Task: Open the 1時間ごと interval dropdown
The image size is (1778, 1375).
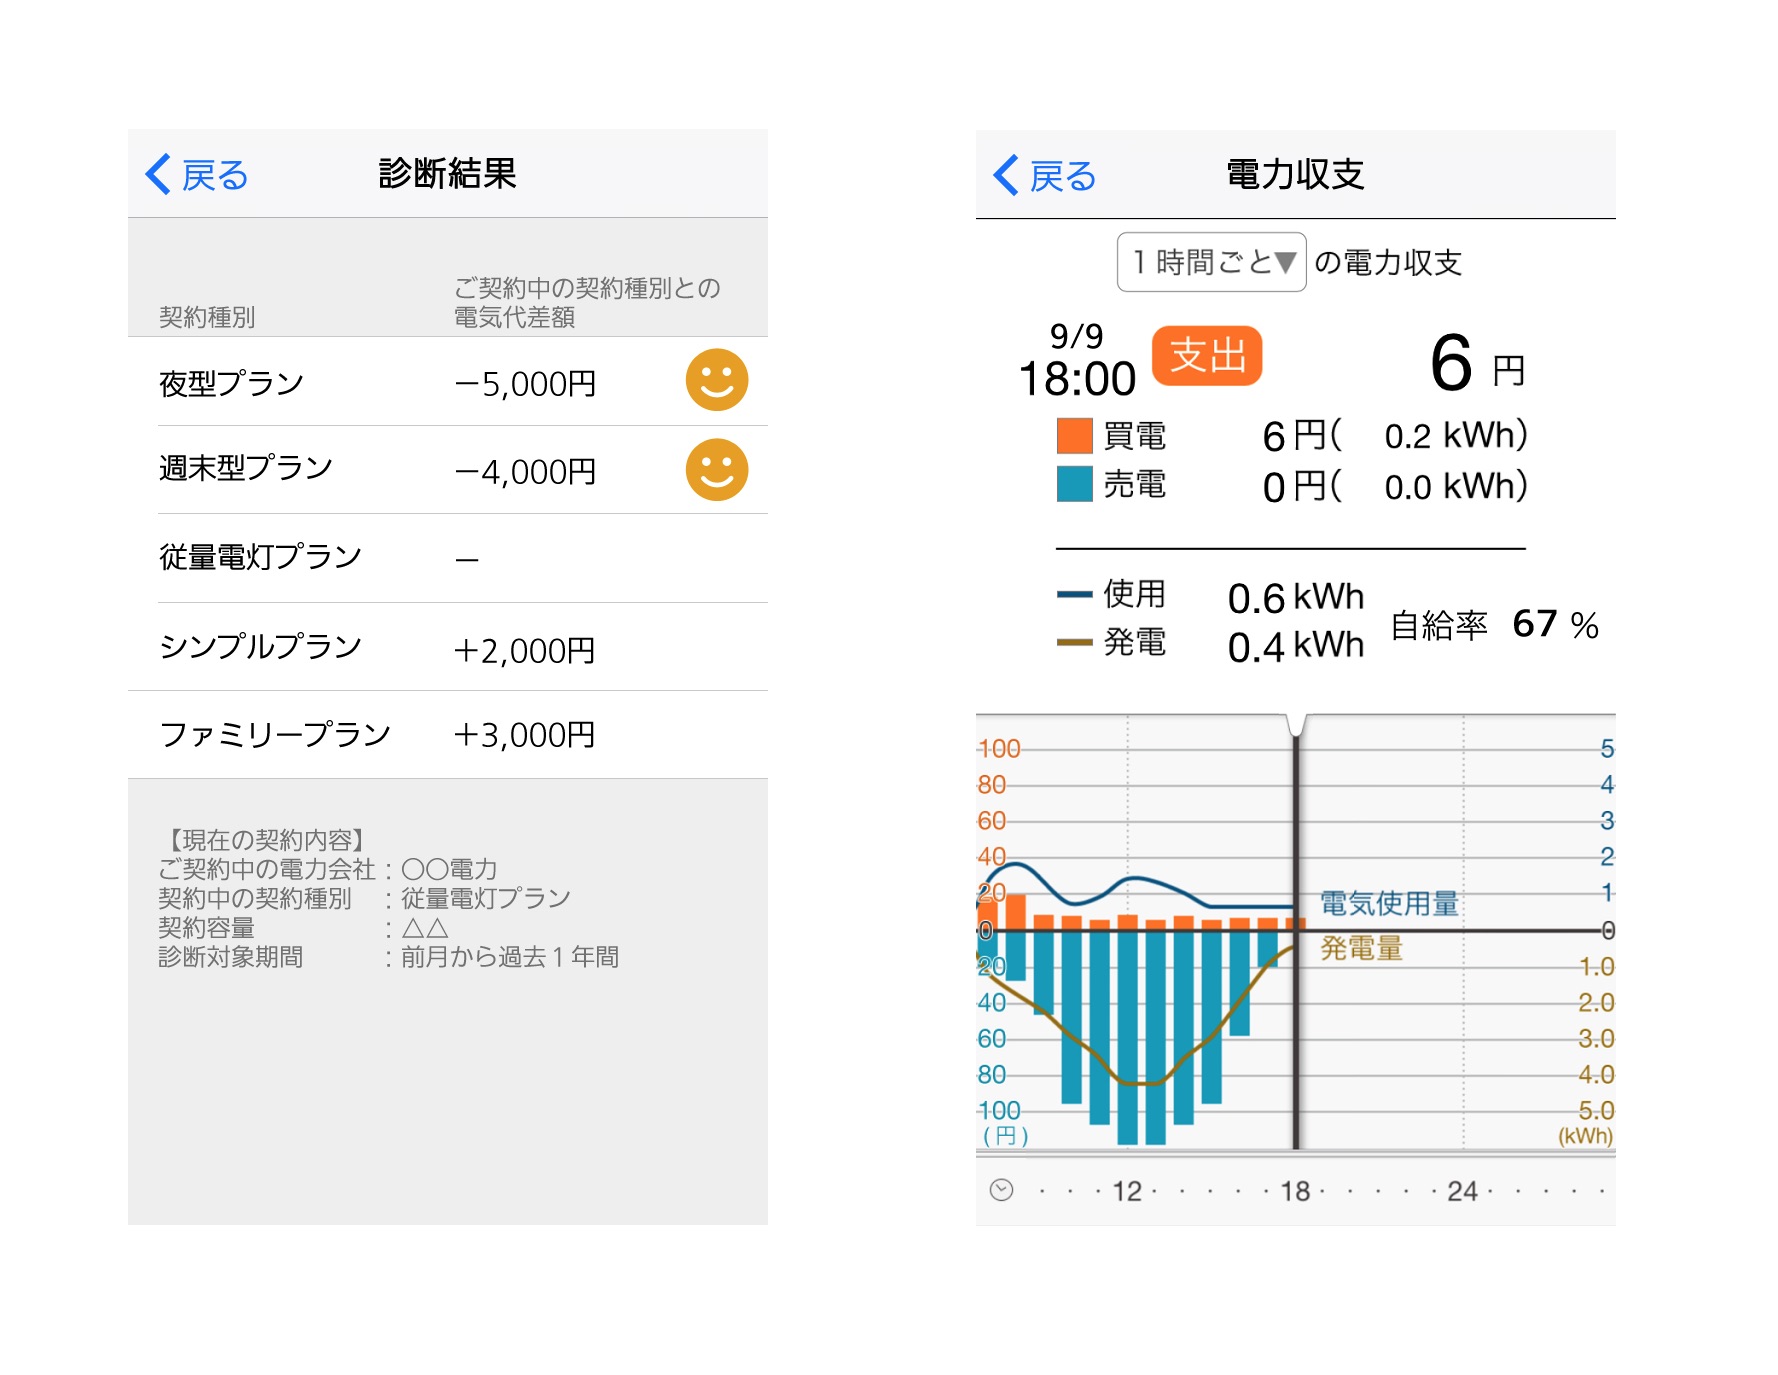Action: click(1211, 262)
